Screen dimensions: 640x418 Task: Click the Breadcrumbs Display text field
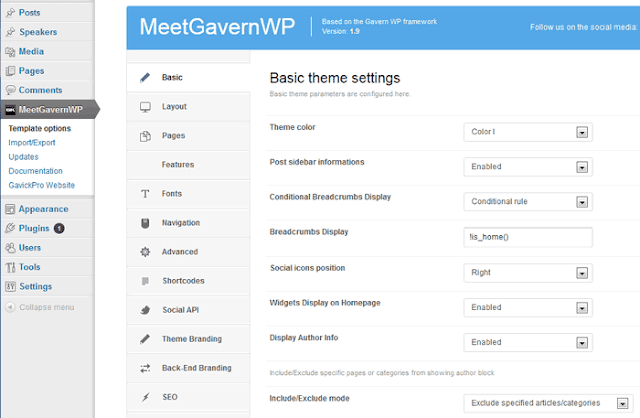pyautogui.click(x=529, y=236)
